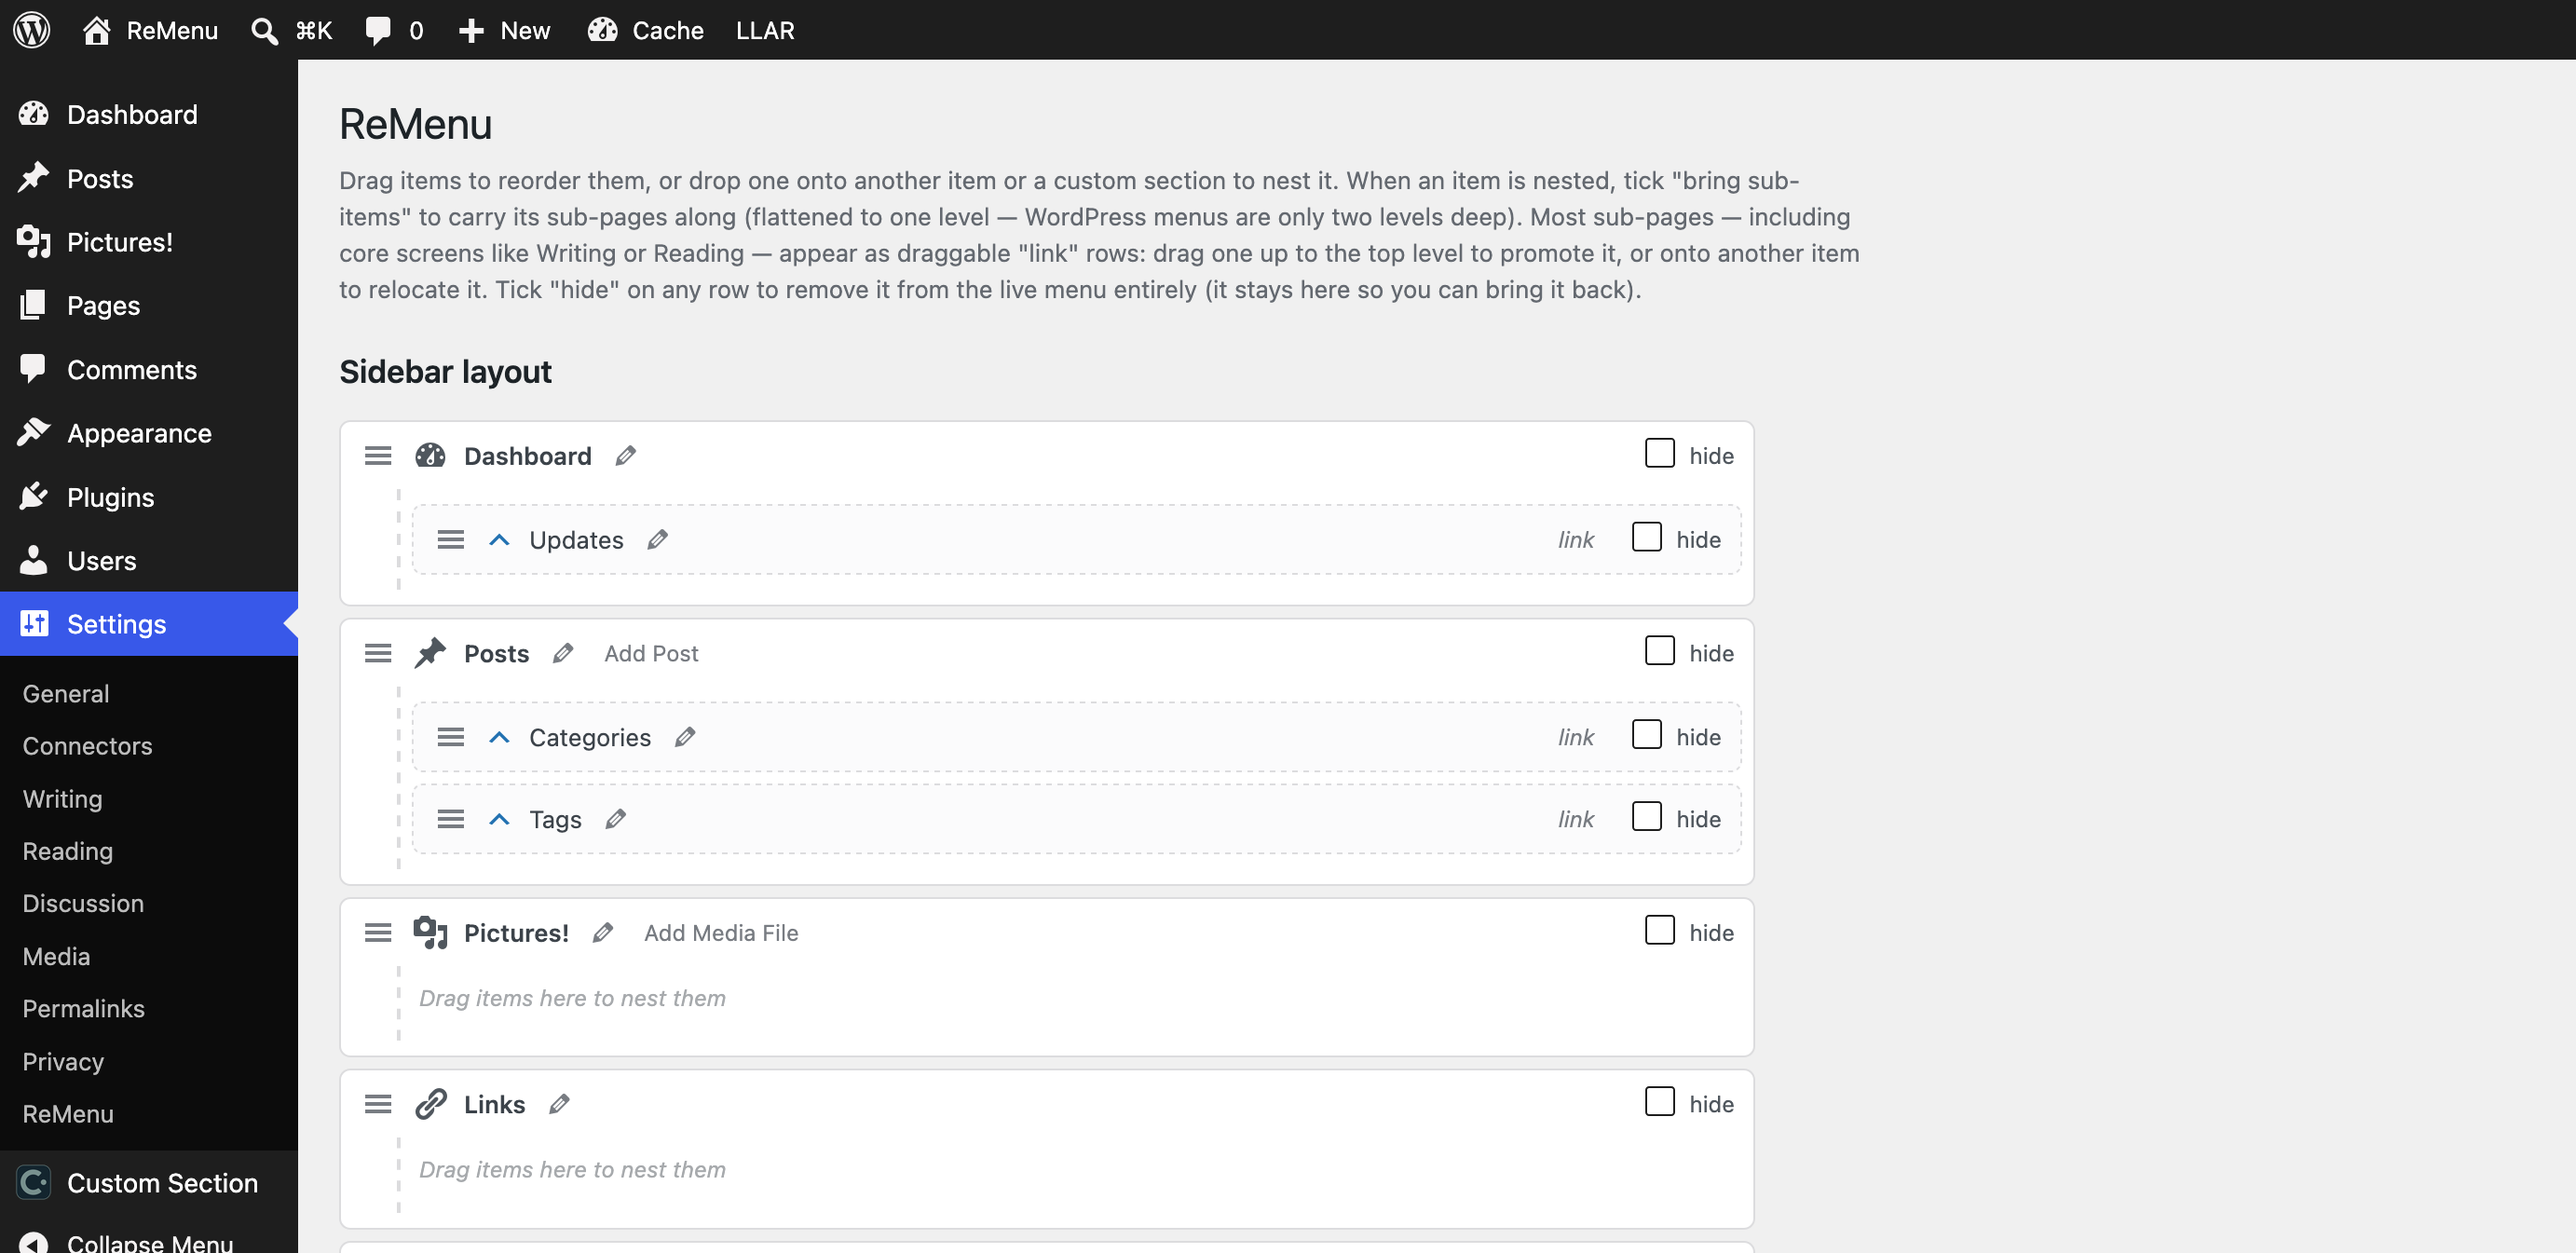Click the gauge icon in the Dashboard layout row
This screenshot has height=1253, width=2576.
pyautogui.click(x=430, y=456)
